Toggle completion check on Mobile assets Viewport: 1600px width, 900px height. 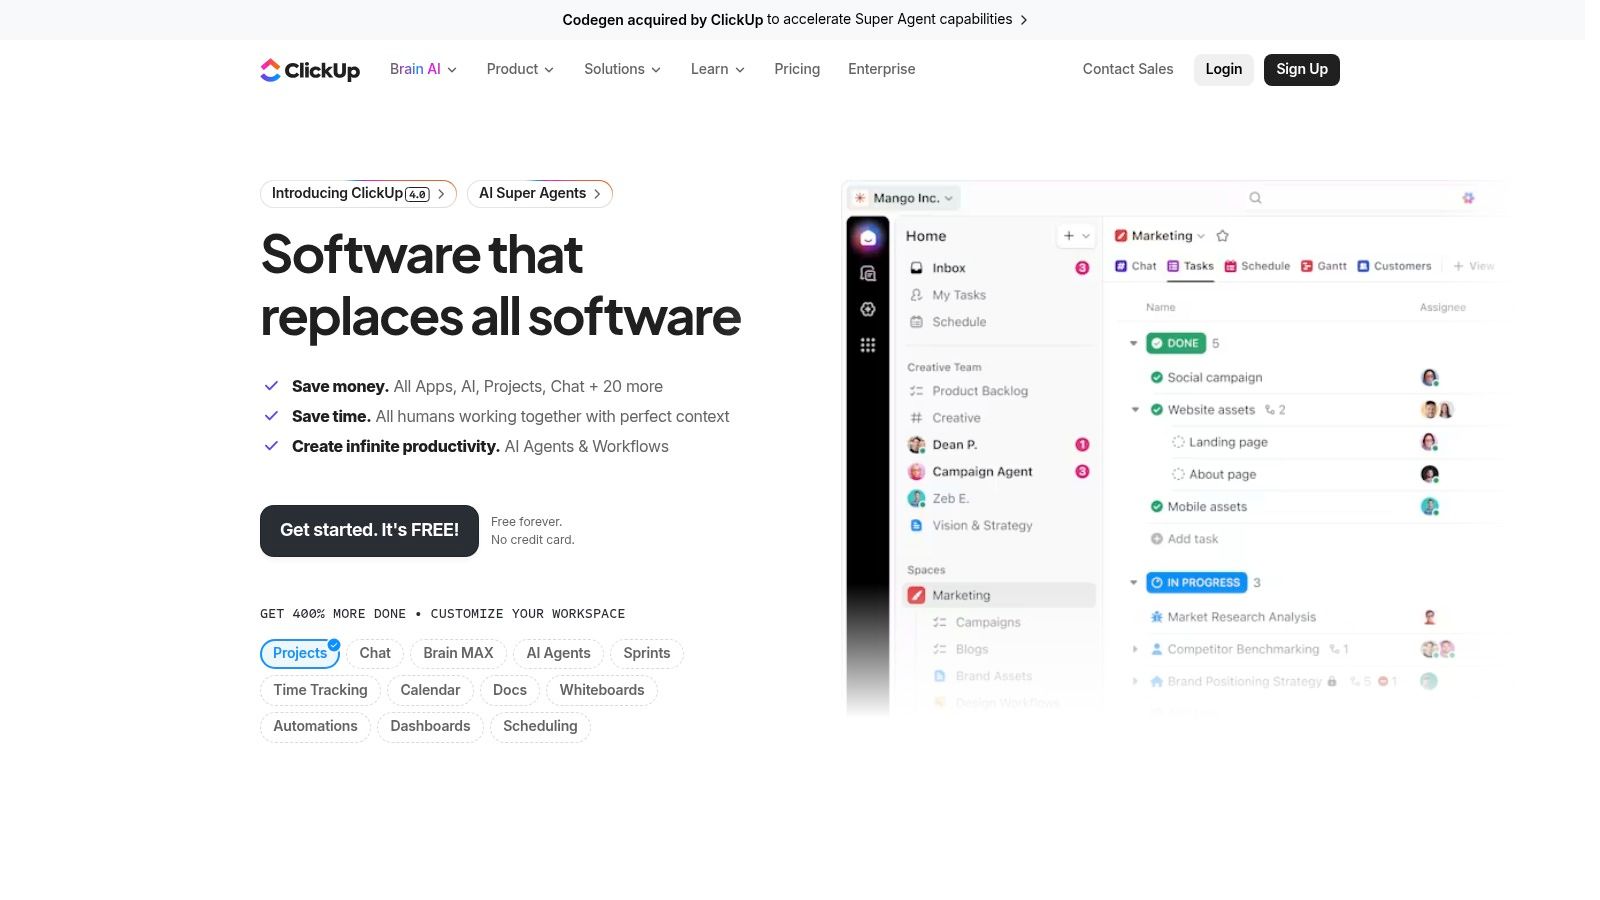pos(1156,506)
